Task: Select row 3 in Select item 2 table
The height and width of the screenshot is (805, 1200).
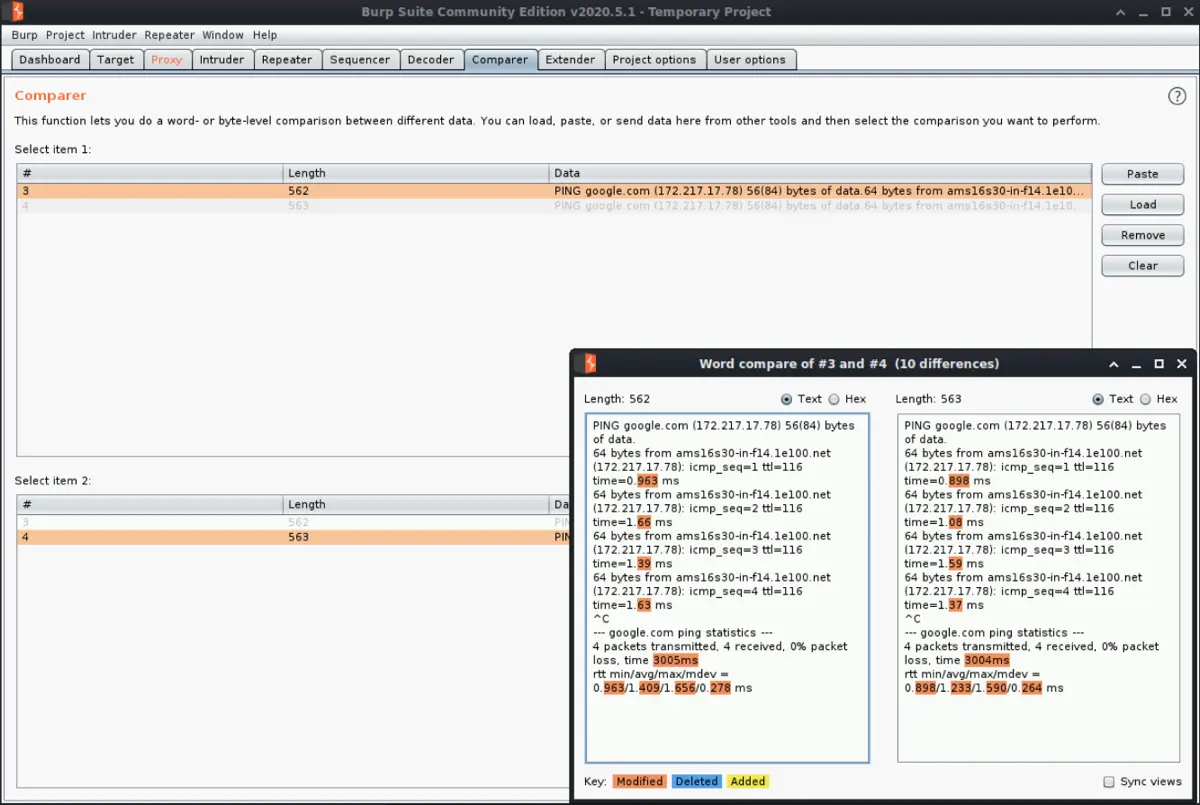Action: 294,522
